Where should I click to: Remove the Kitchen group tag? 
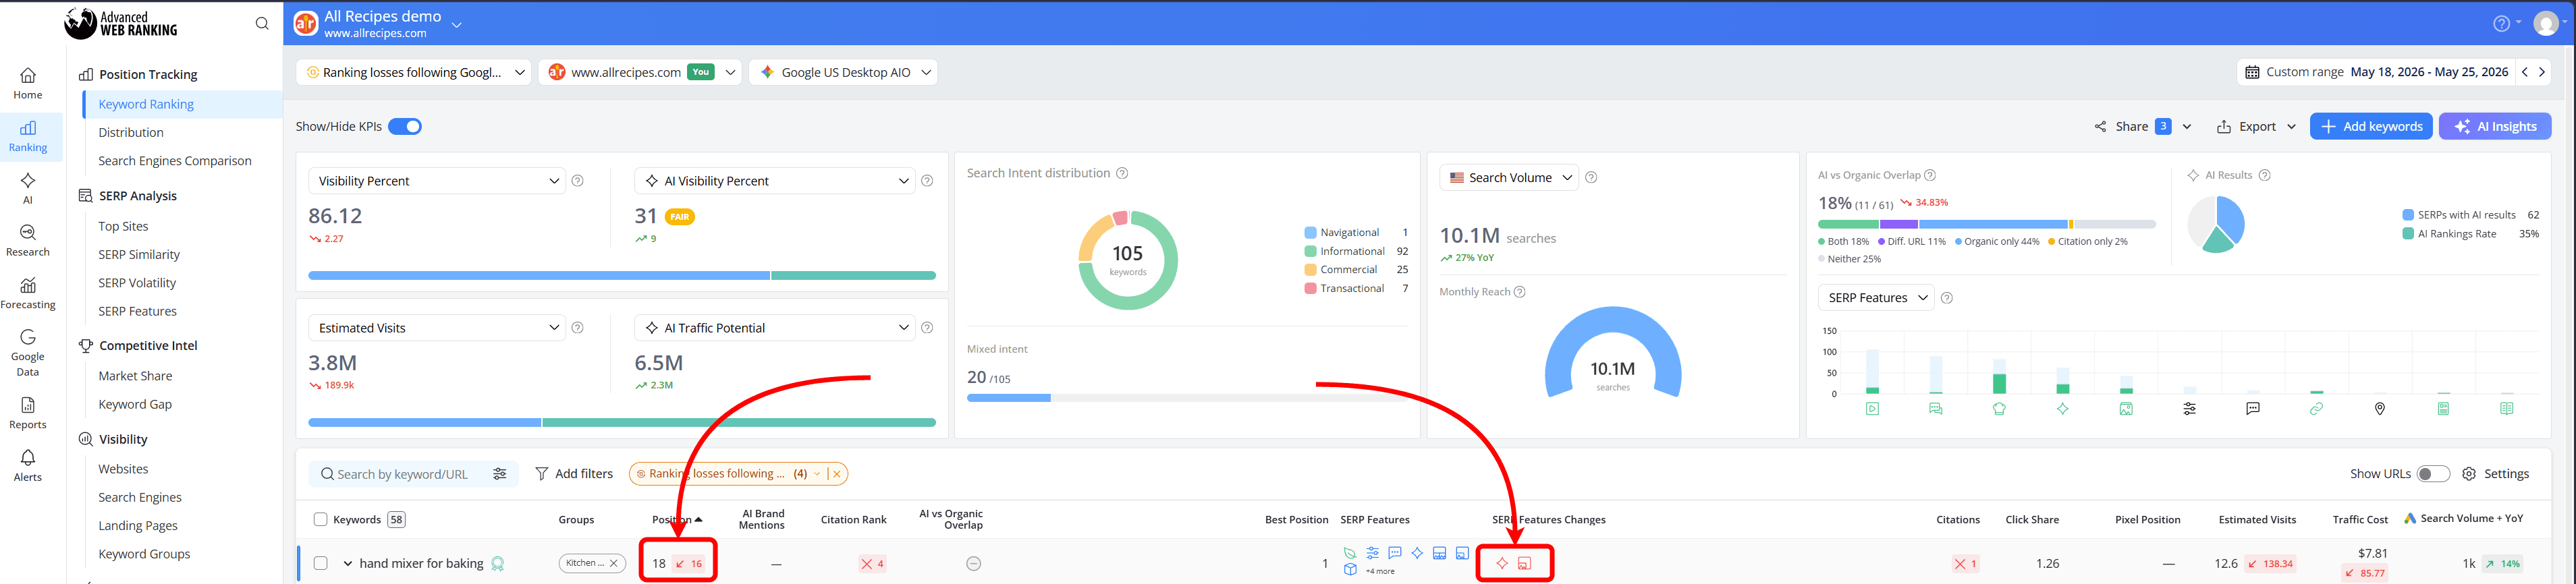(614, 564)
